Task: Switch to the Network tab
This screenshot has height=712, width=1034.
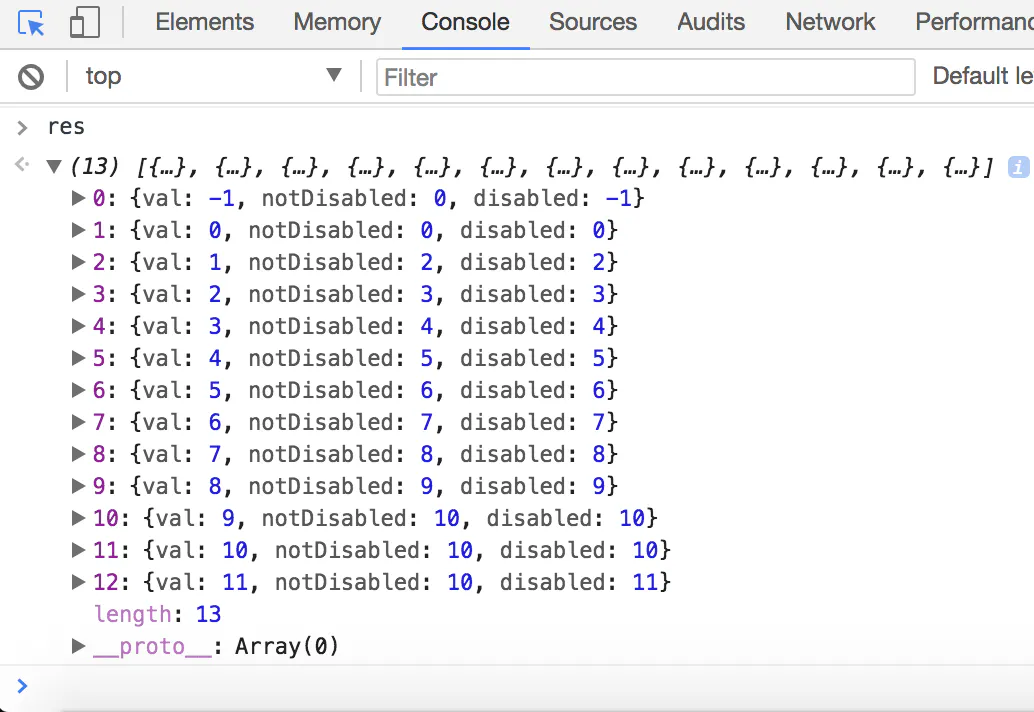Action: tap(830, 22)
